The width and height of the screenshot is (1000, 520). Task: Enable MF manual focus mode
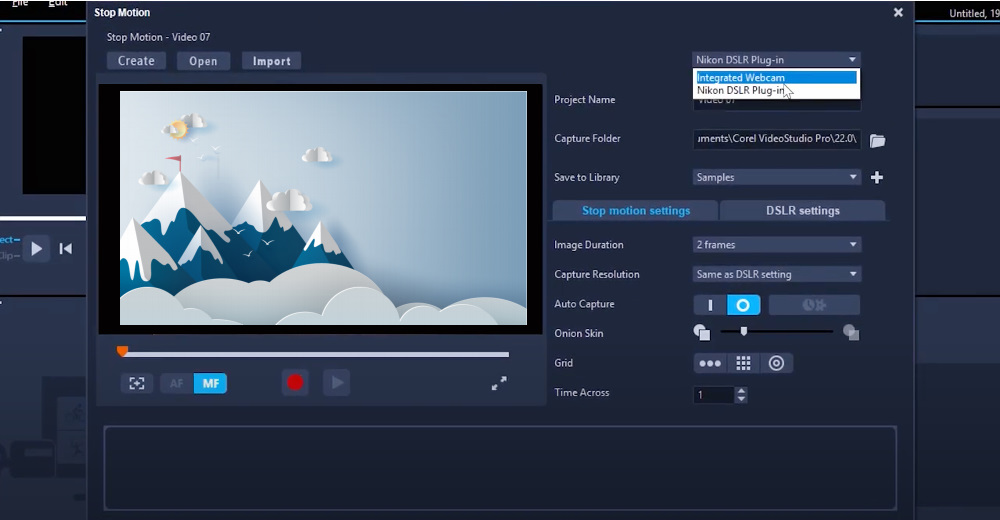click(210, 383)
